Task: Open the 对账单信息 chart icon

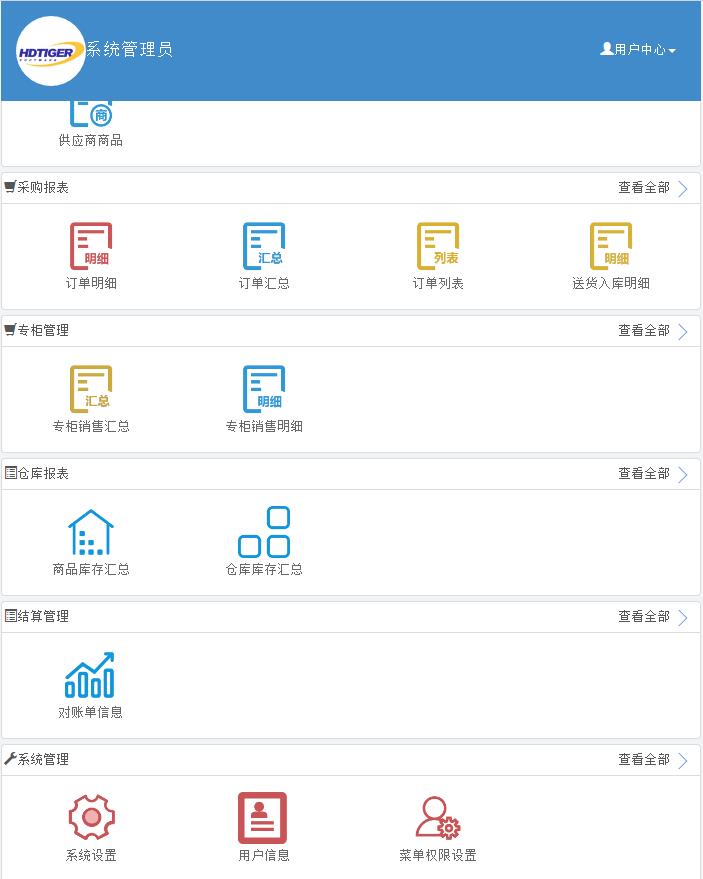Action: point(90,675)
